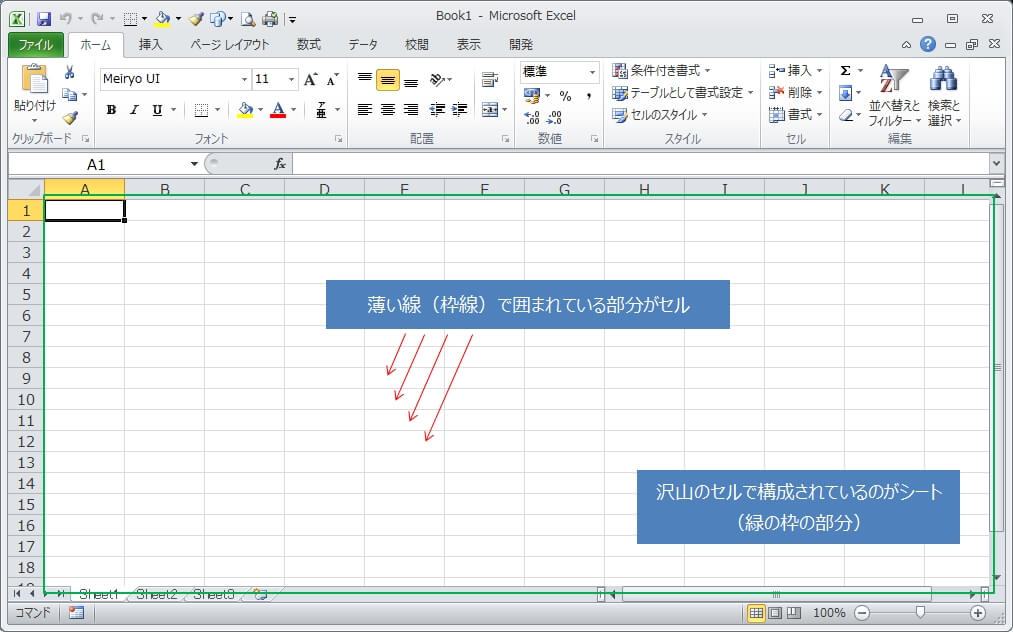Click the Wrap Text icon in alignment group
The width and height of the screenshot is (1013, 632).
490,79
